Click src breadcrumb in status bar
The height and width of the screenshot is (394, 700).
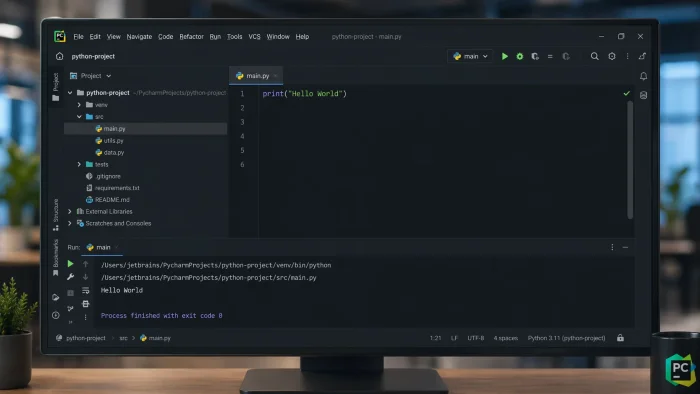pos(124,338)
